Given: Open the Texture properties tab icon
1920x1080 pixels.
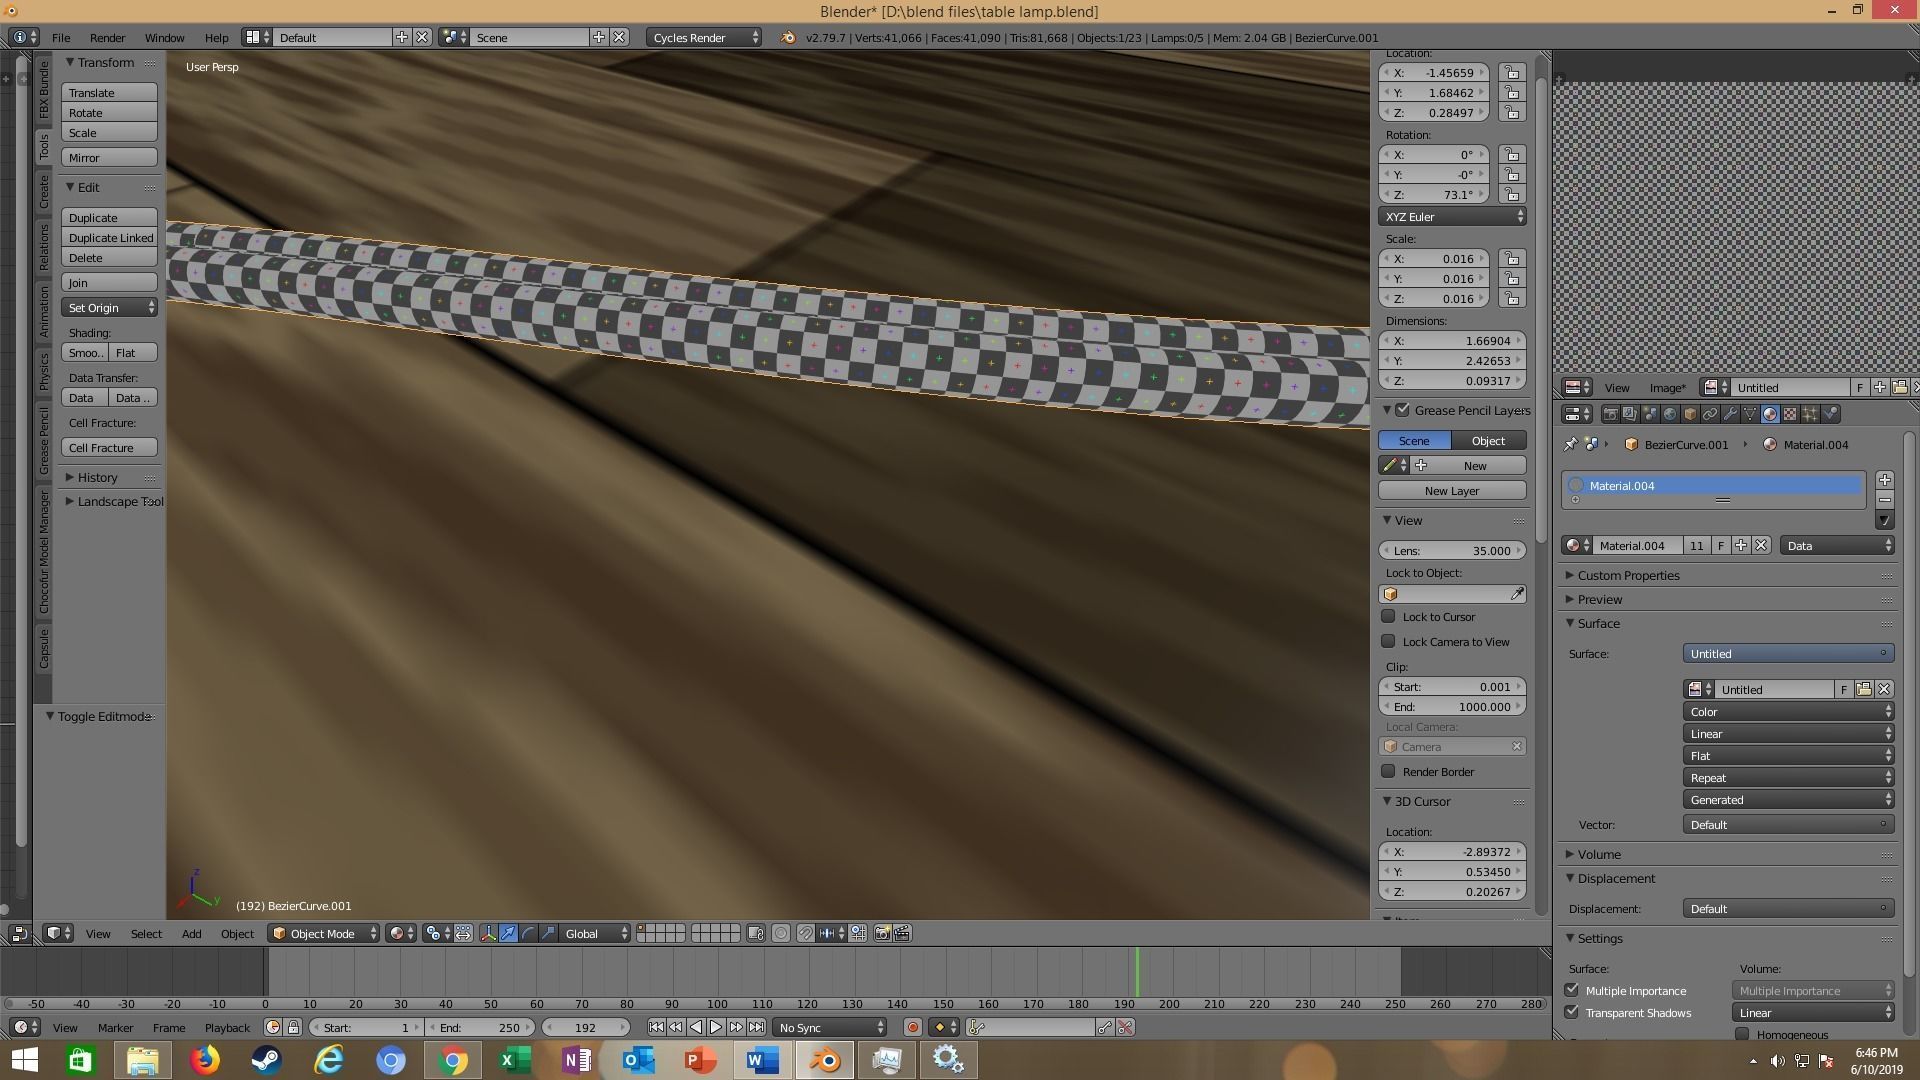Looking at the screenshot, I should 1790,414.
